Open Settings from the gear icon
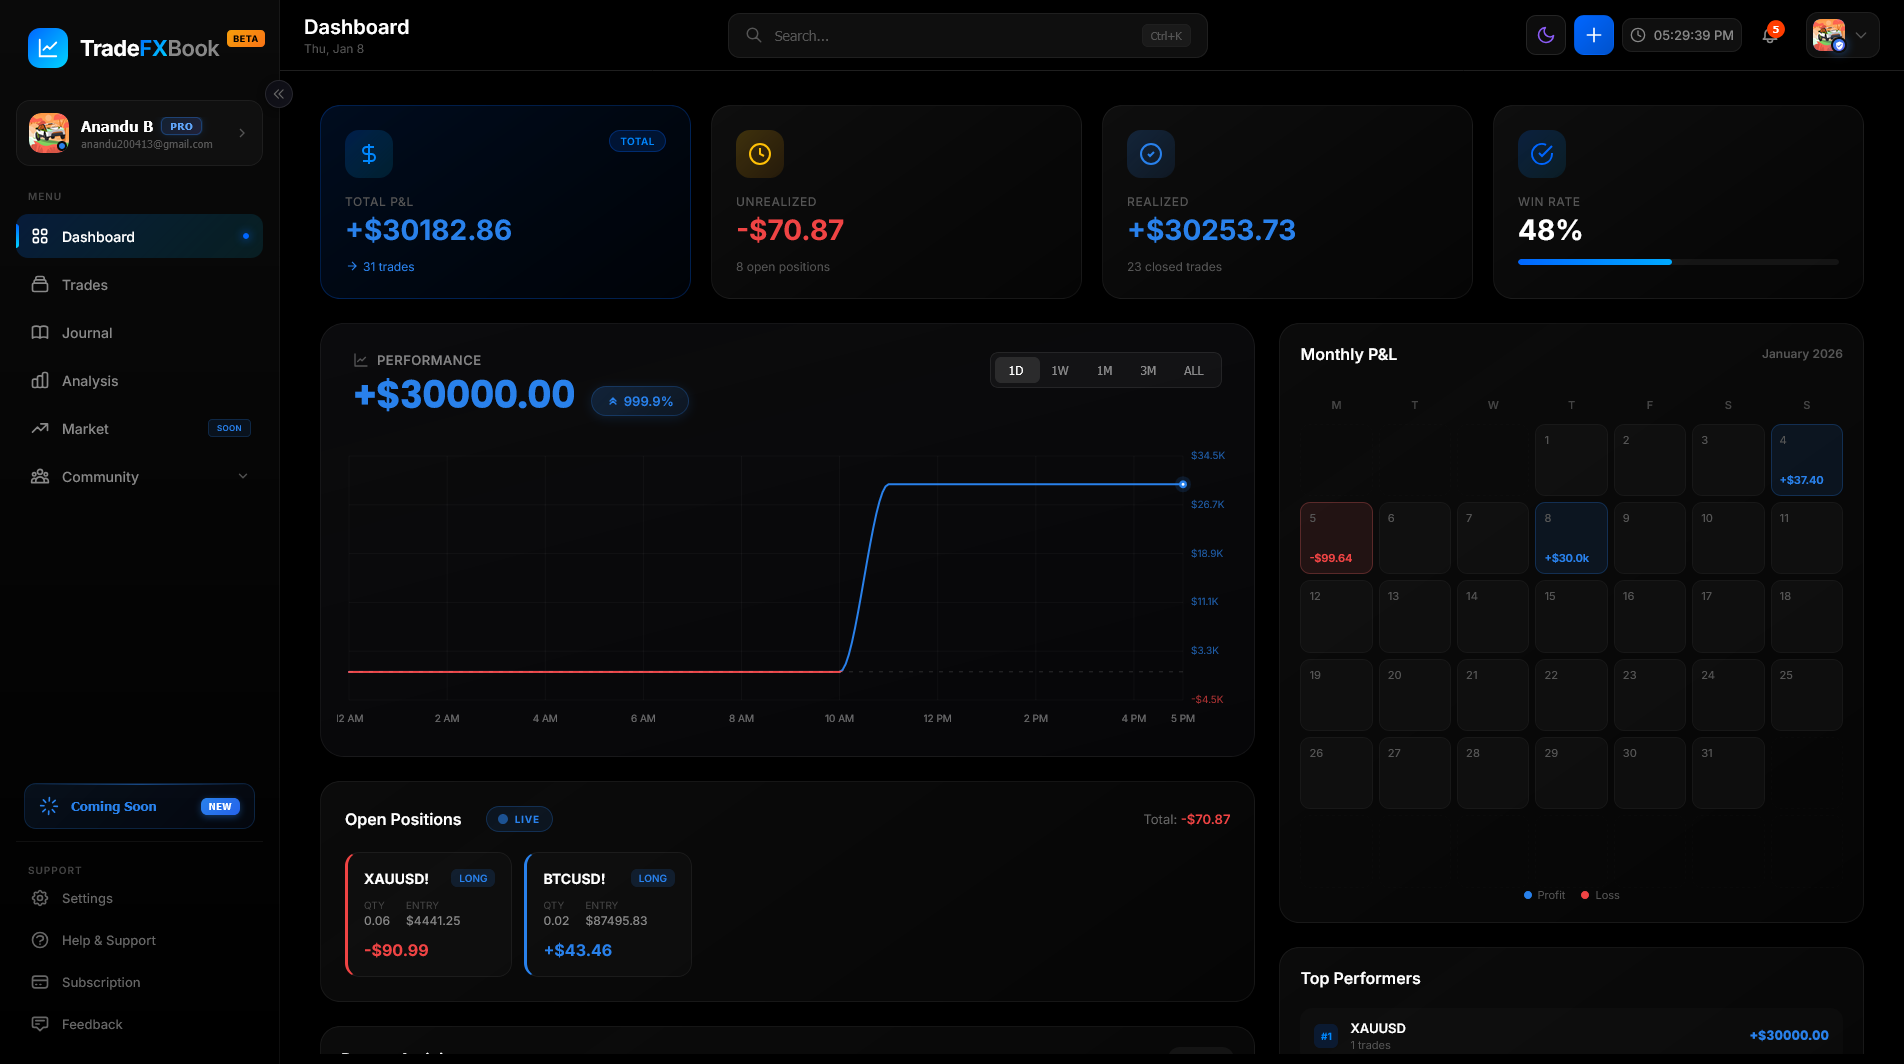Image resolution: width=1904 pixels, height=1064 pixels. [40, 898]
